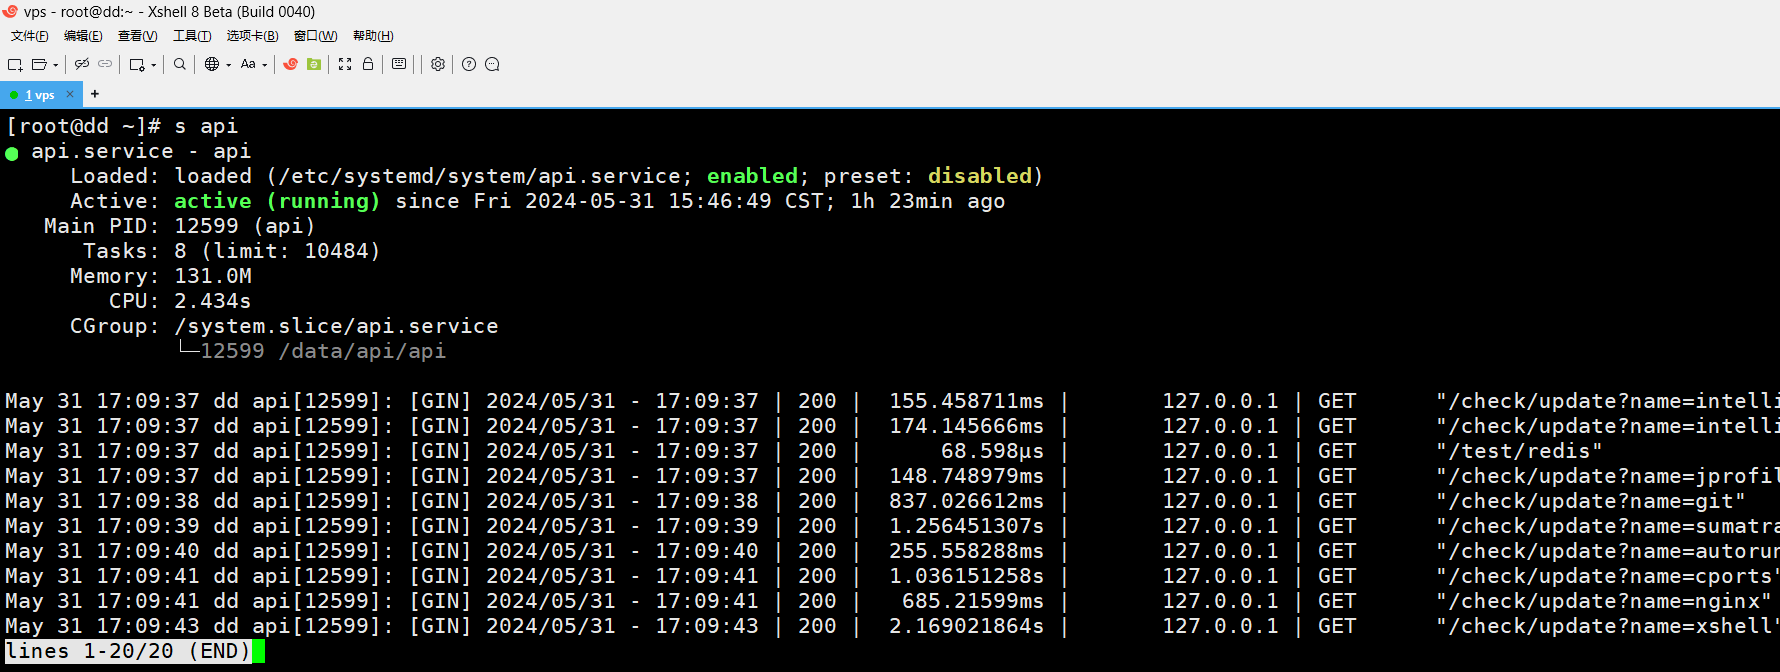Select the '1 vps' session tab

pos(40,95)
